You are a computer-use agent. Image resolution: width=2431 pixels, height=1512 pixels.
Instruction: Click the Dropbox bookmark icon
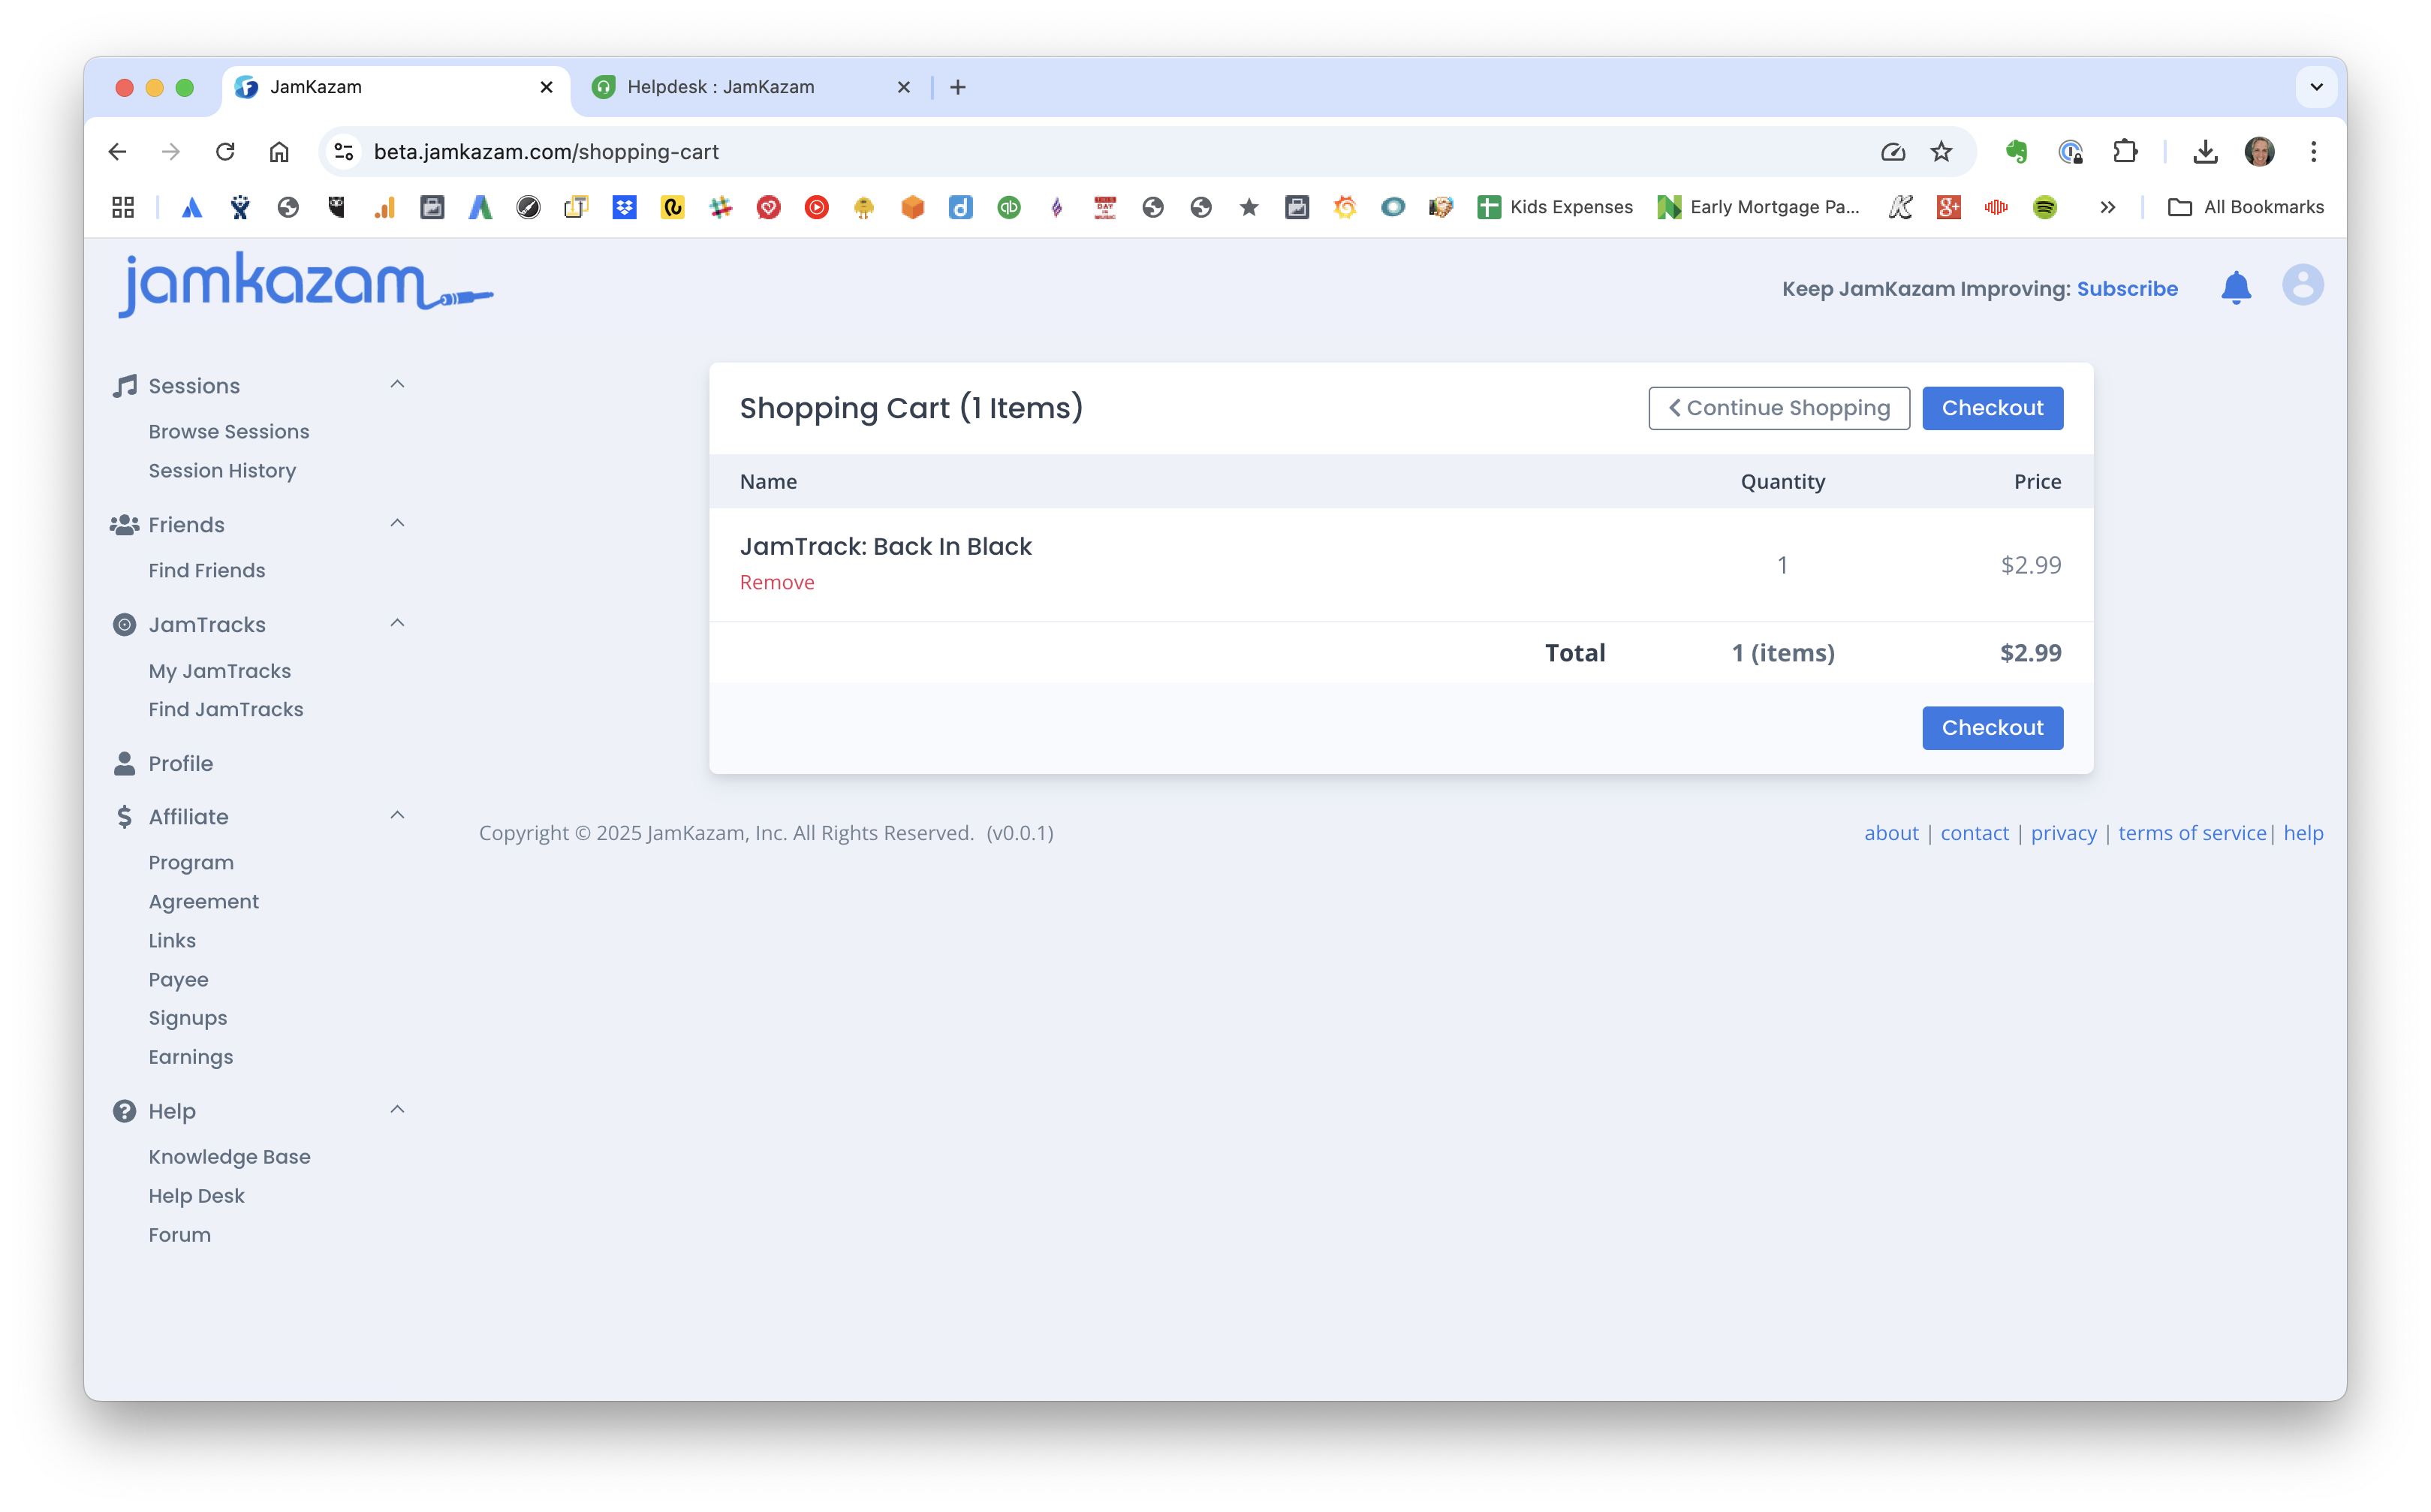coord(624,207)
